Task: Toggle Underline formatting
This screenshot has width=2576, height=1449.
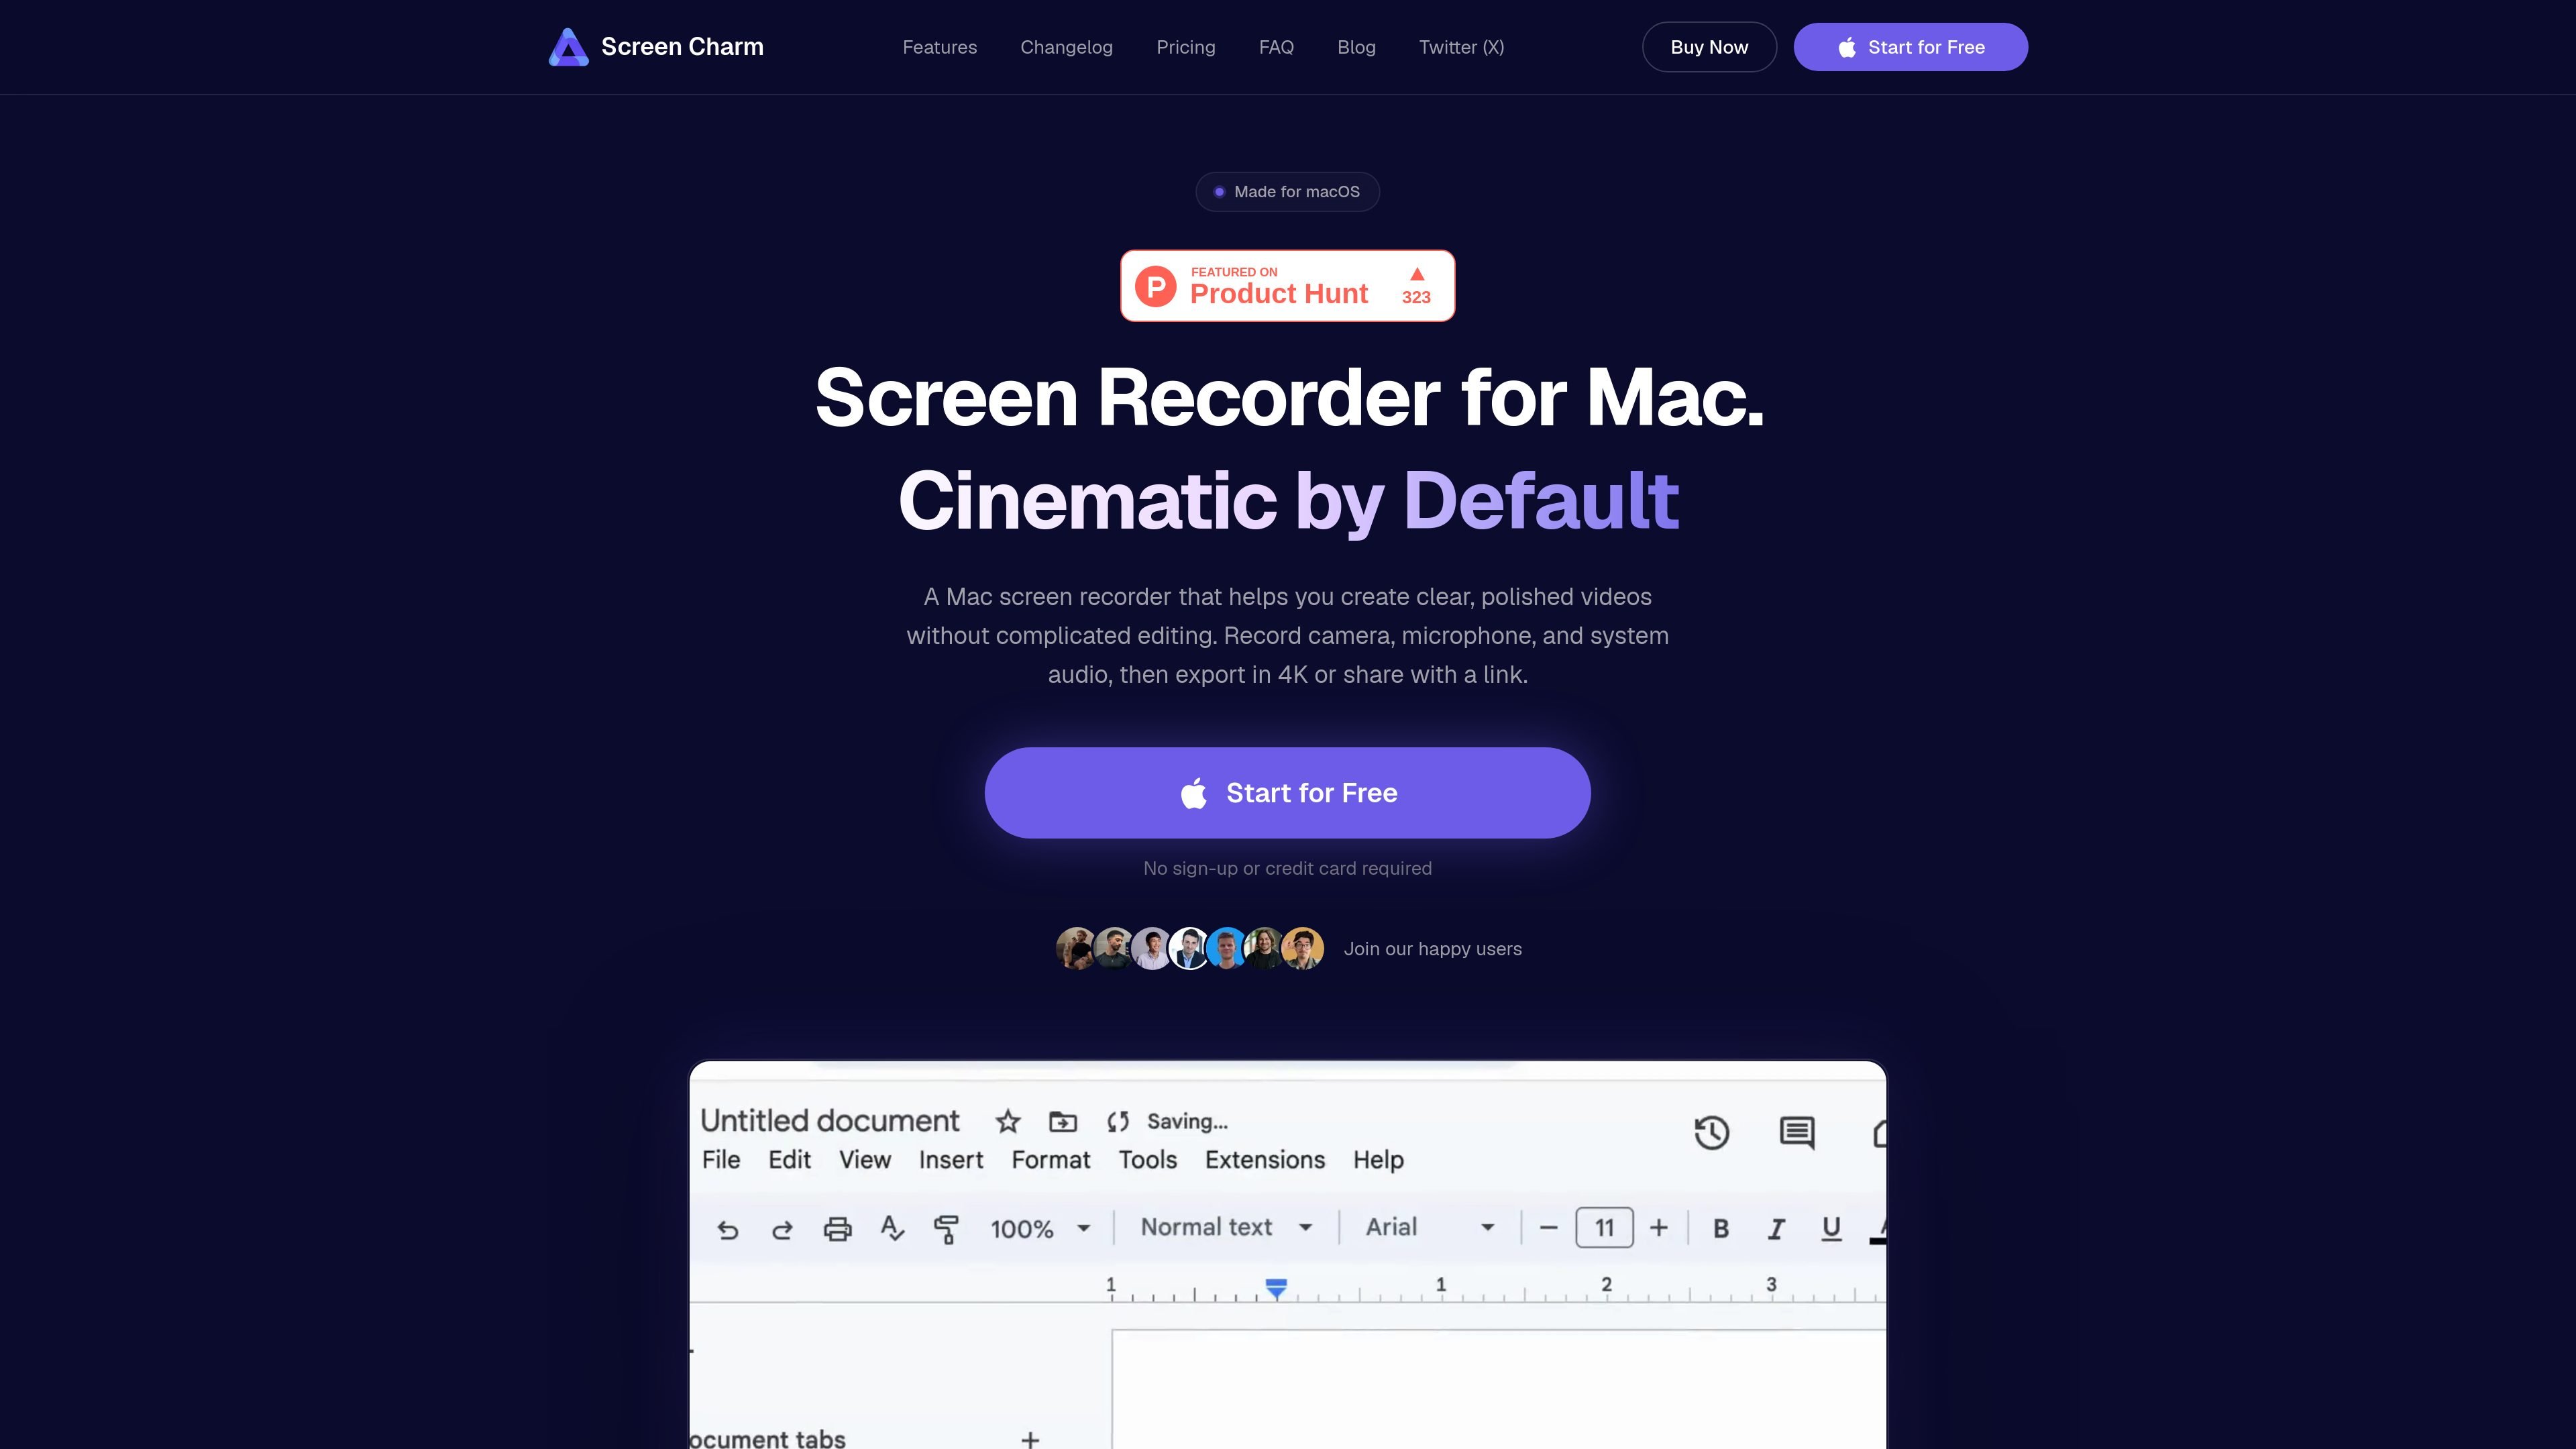Action: (x=1831, y=1228)
